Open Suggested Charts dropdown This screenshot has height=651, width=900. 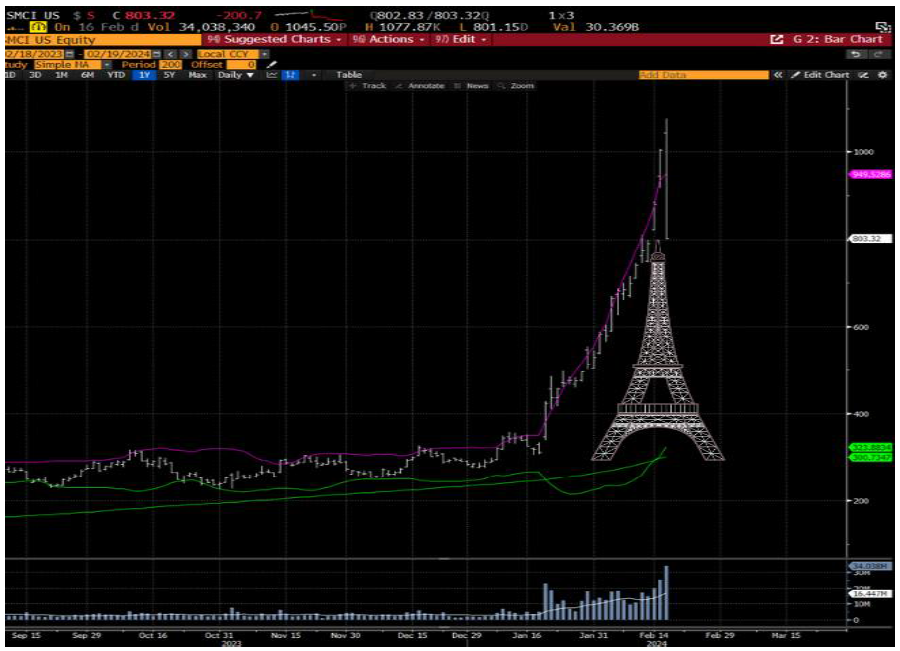point(274,39)
